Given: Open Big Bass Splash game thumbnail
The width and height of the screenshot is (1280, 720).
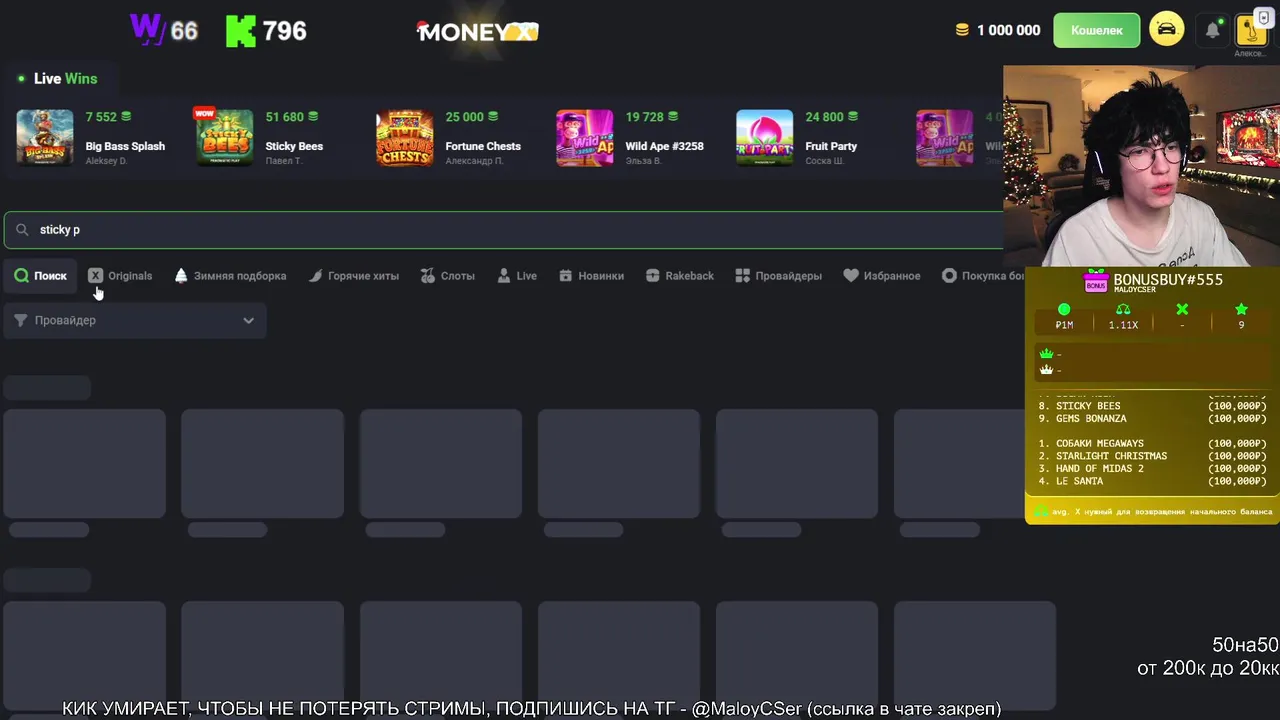Looking at the screenshot, I should [x=45, y=137].
